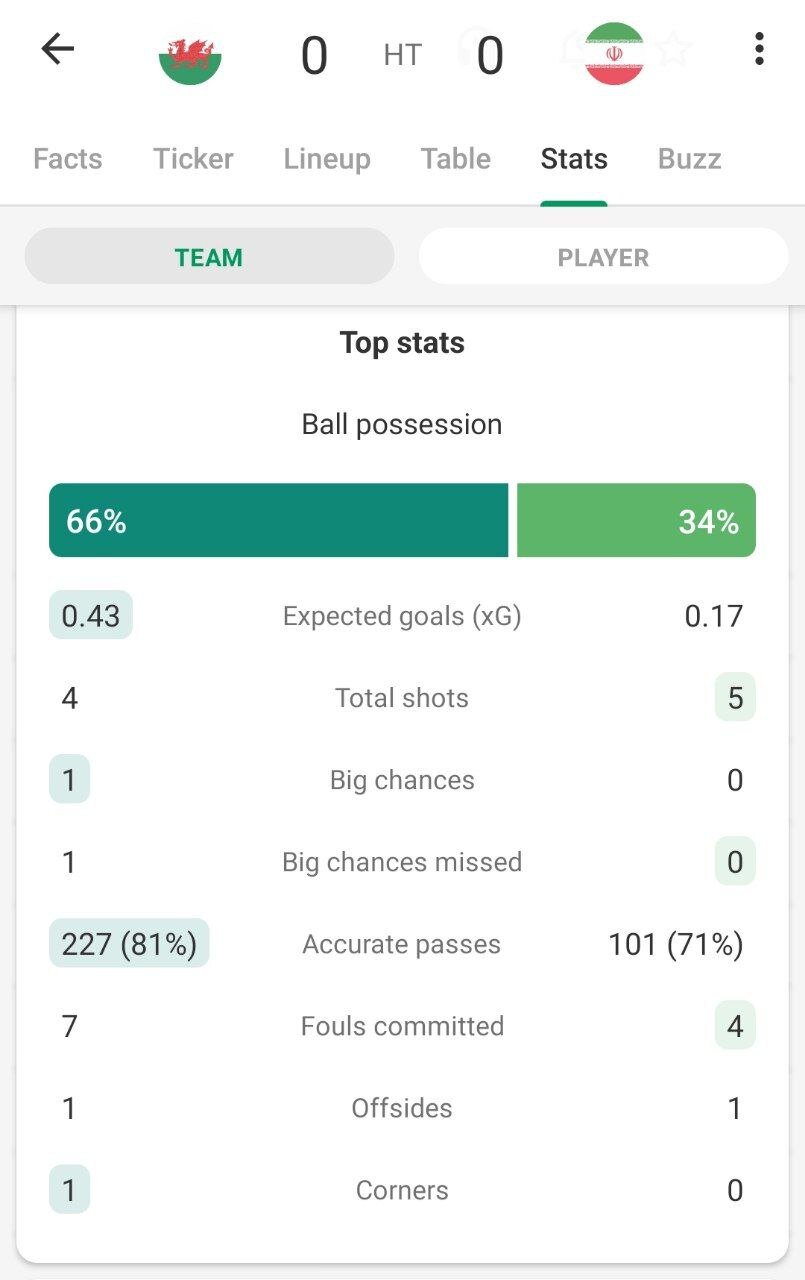Open the Facts tab
The image size is (805, 1280).
pos(68,159)
